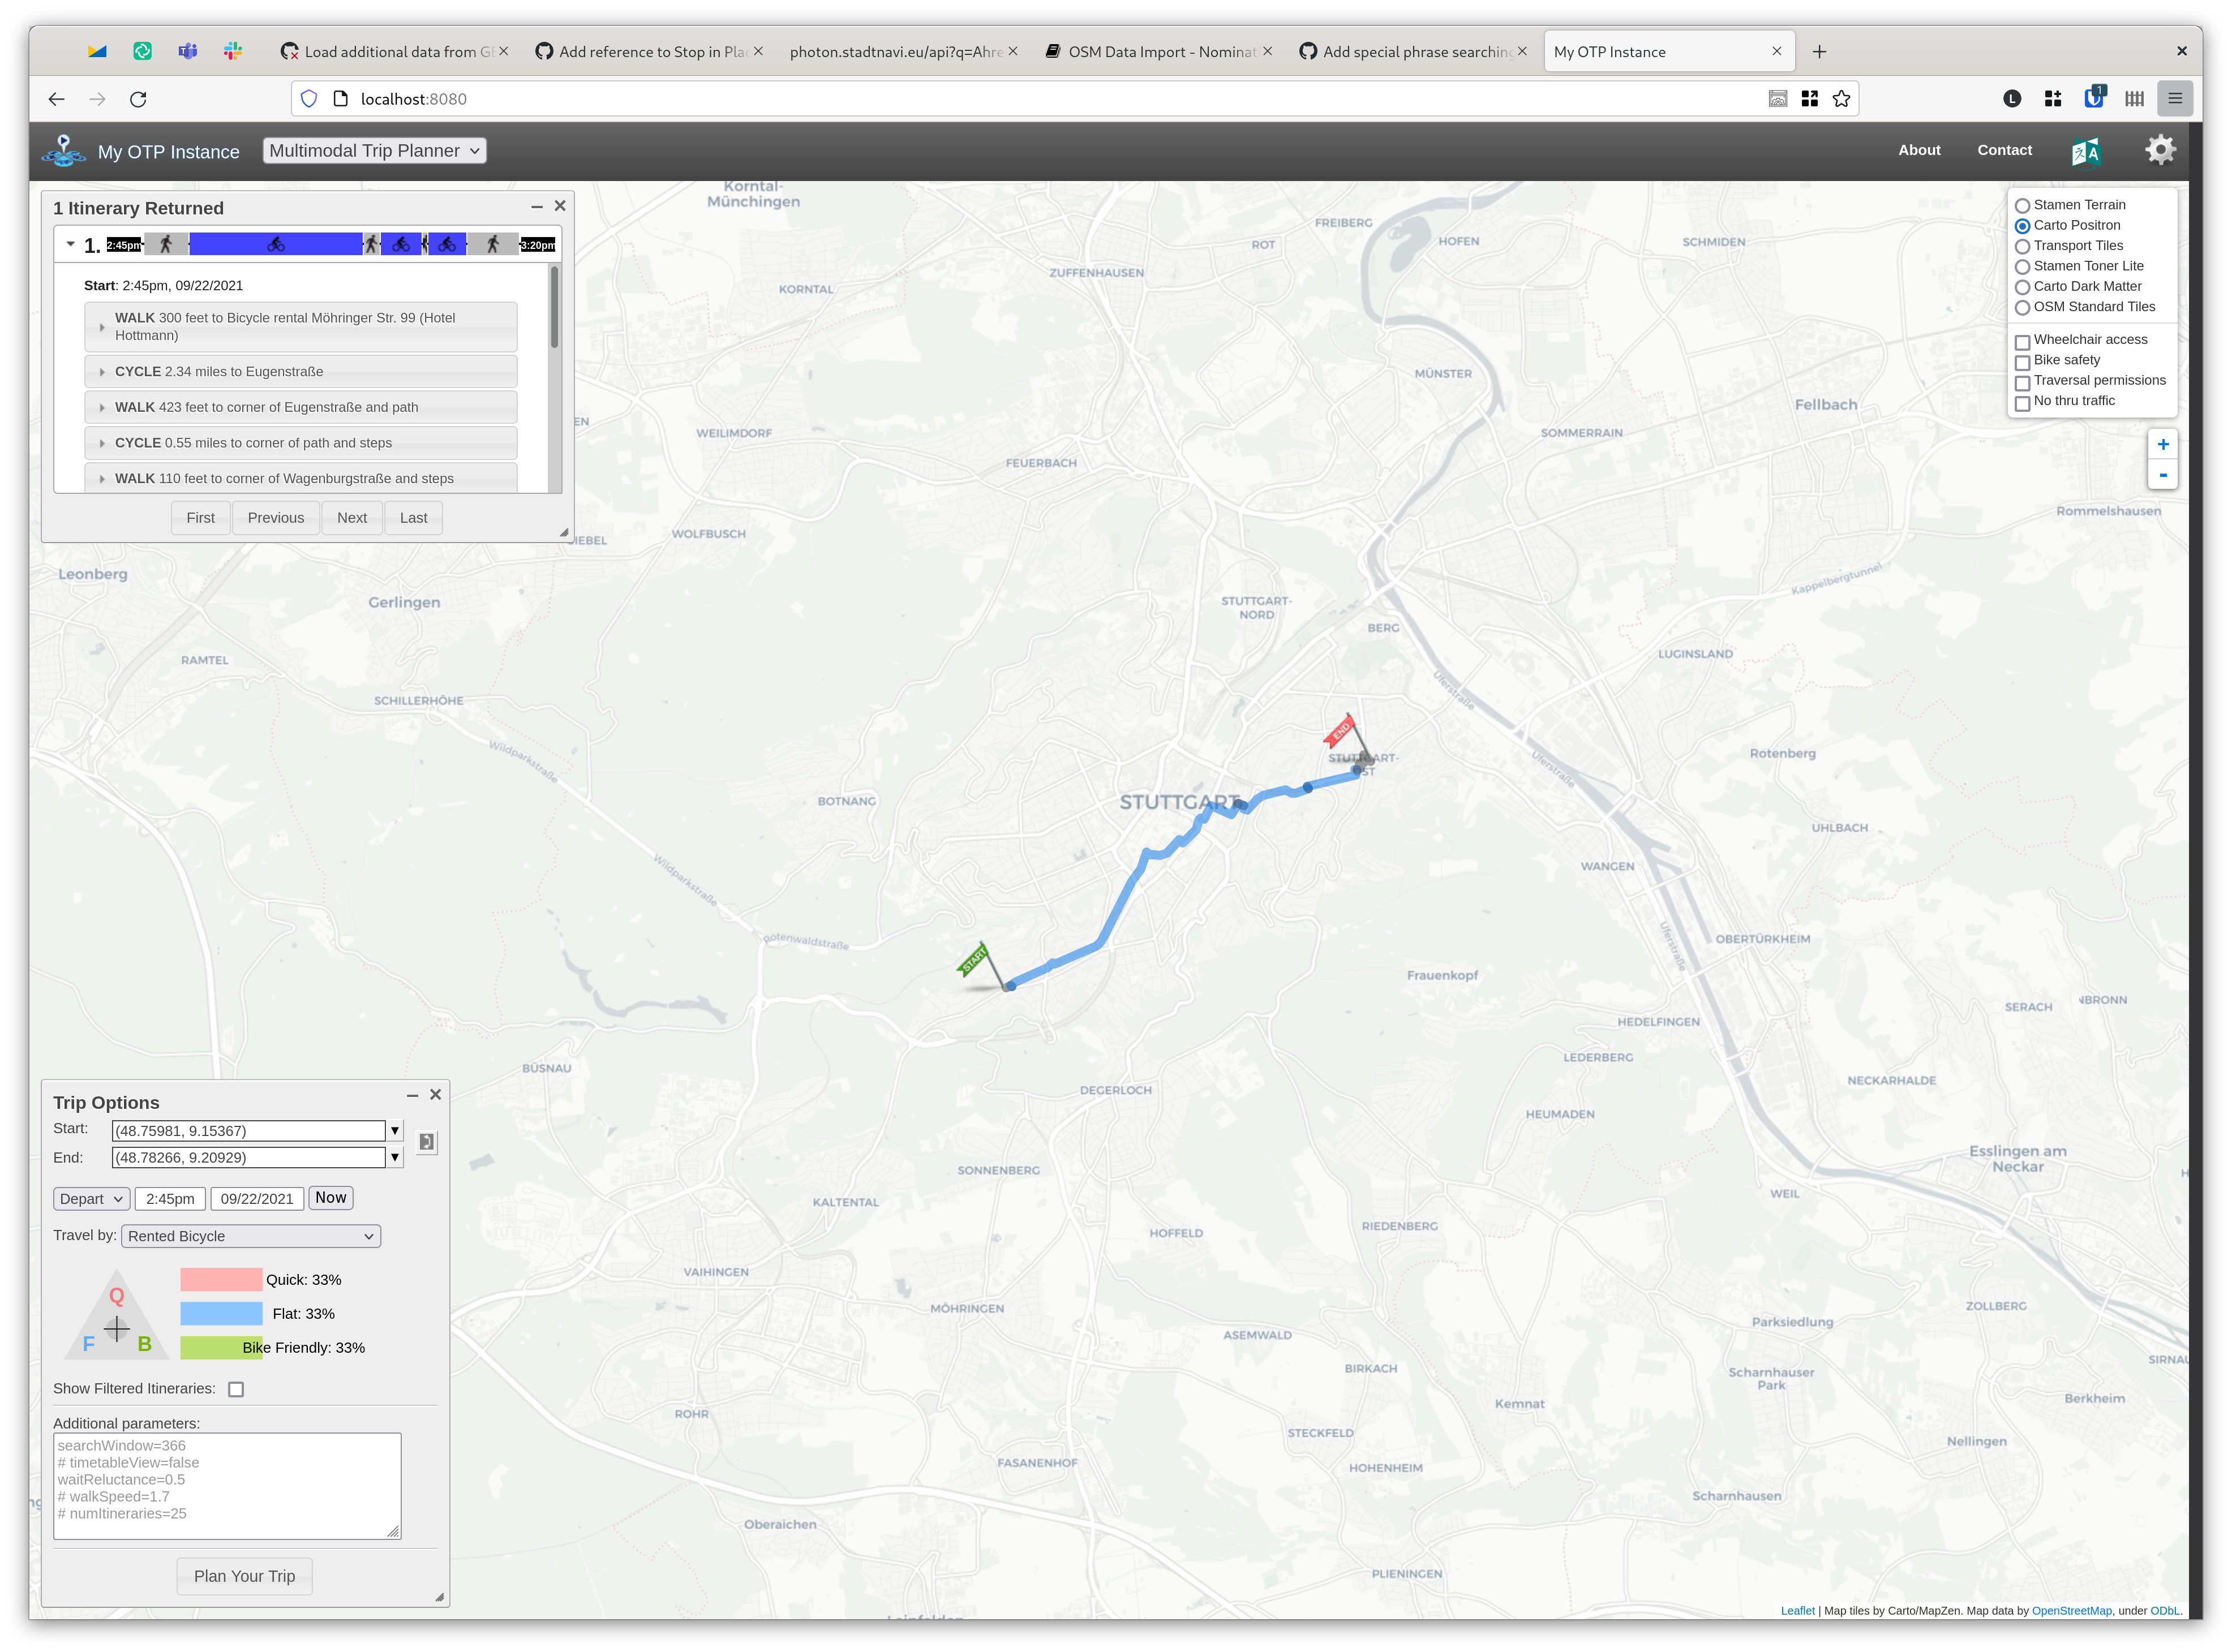Switch to the Load additional data tab
Viewport: 2232px width, 1652px height.
[395, 52]
